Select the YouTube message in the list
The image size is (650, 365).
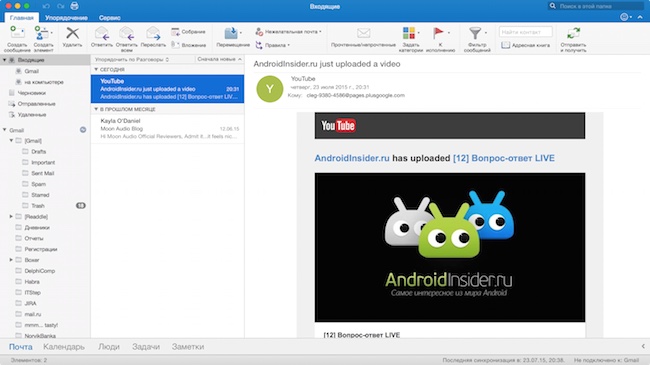[167, 89]
